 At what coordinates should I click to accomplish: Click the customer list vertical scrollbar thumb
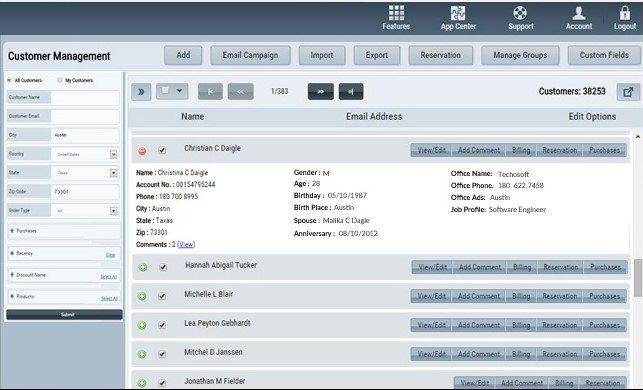pyautogui.click(x=638, y=278)
